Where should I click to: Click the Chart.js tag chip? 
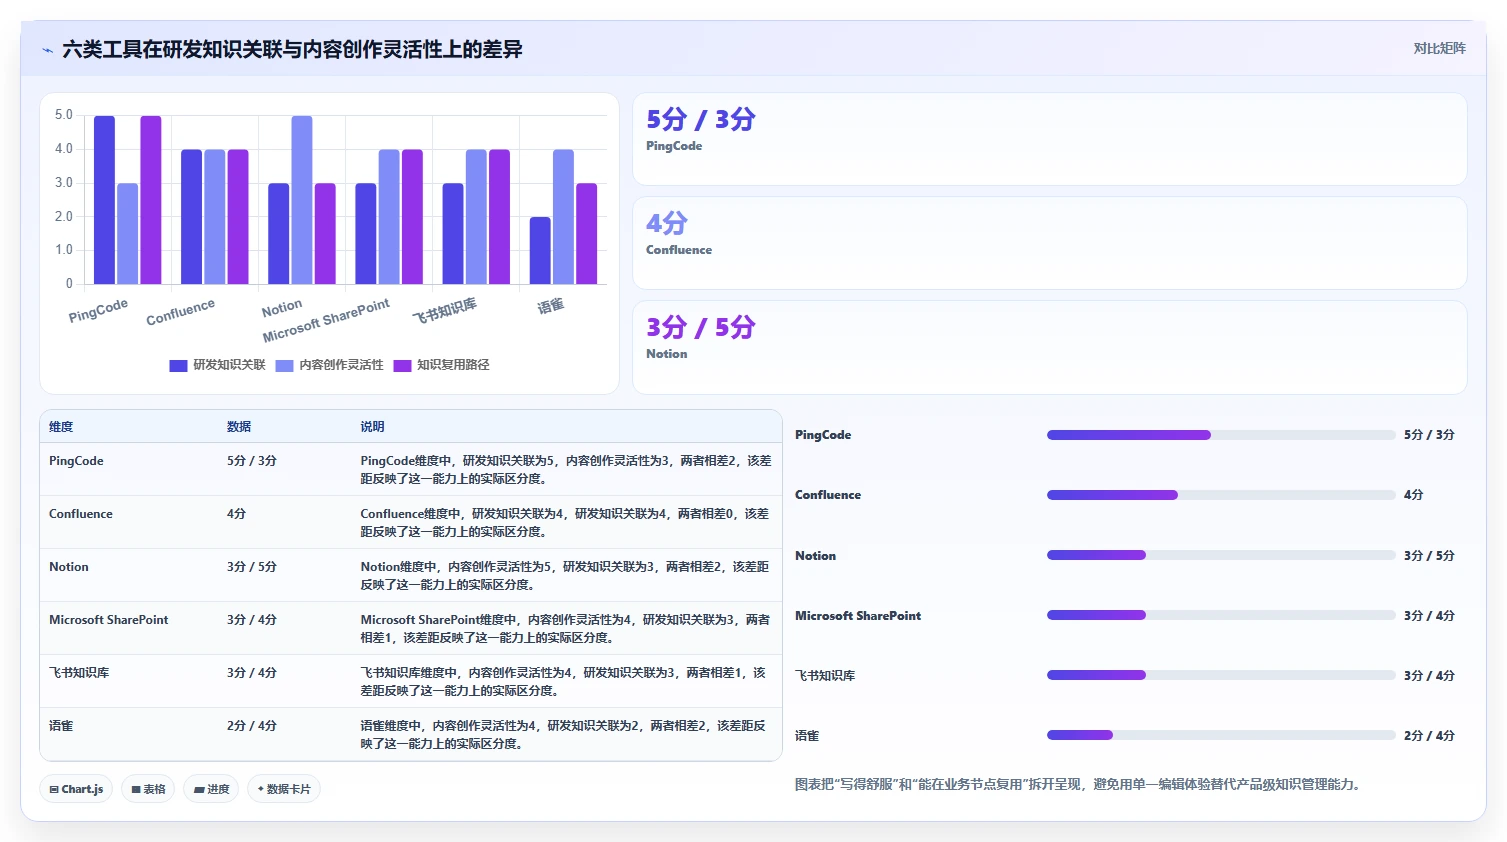click(76, 789)
